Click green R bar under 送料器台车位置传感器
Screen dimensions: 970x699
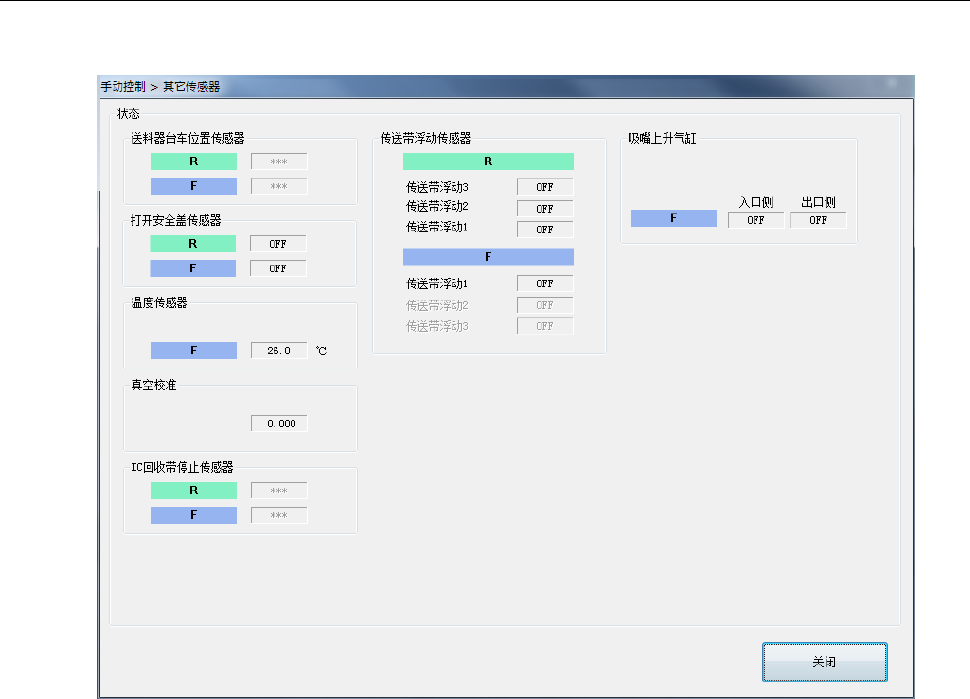coord(194,161)
